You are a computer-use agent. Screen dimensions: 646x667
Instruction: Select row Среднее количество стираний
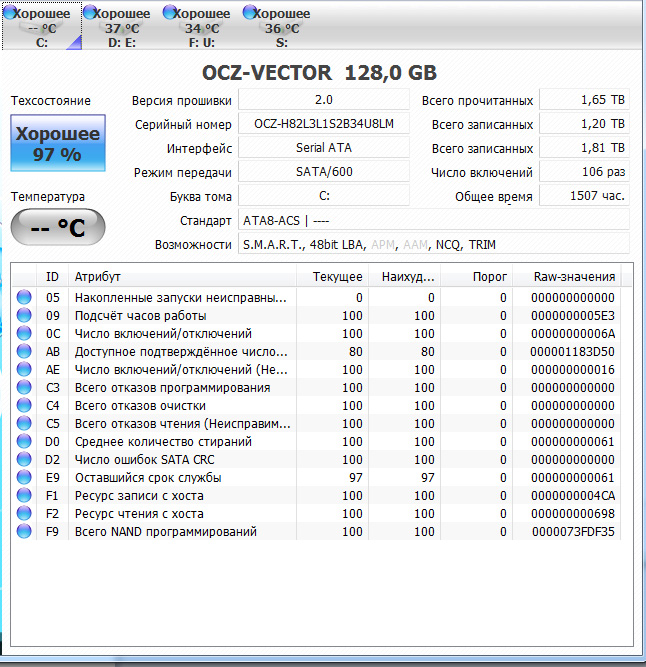pos(316,442)
